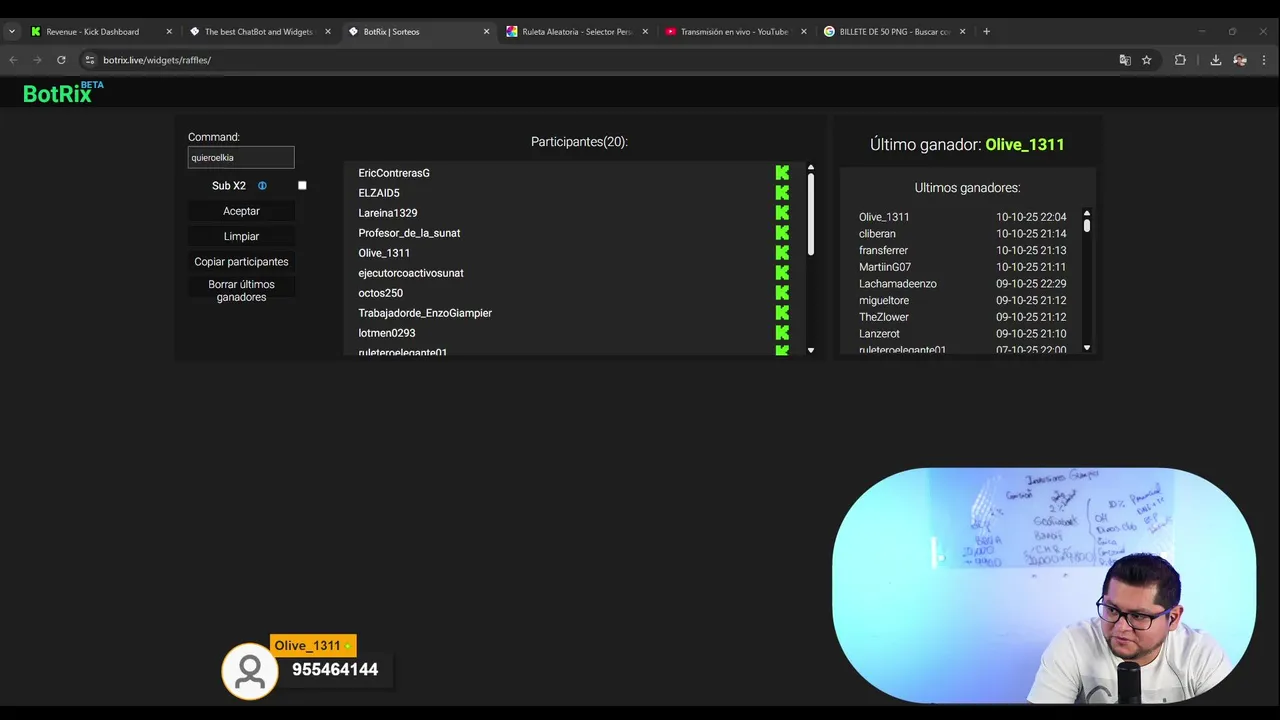
Task: Close the Ruleta Aleatoria tab
Action: (x=645, y=32)
